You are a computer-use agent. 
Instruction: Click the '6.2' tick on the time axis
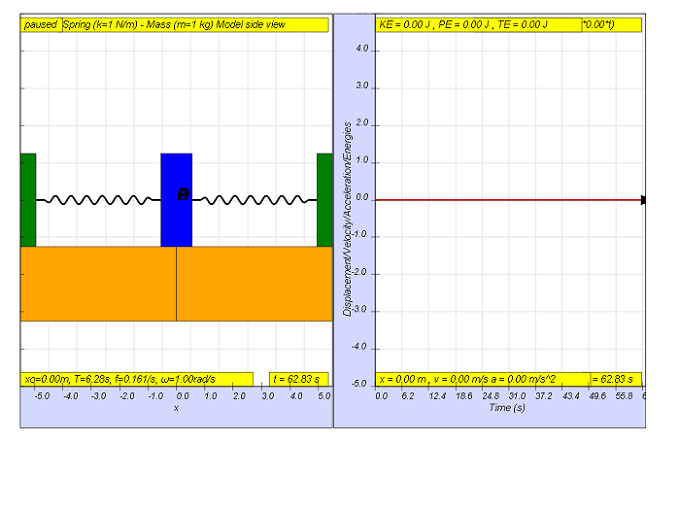tap(408, 396)
